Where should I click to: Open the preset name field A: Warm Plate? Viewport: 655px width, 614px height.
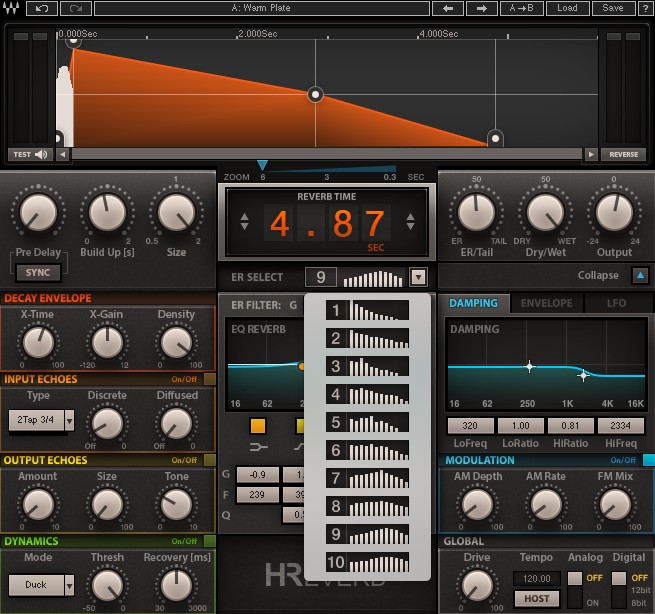pos(261,8)
